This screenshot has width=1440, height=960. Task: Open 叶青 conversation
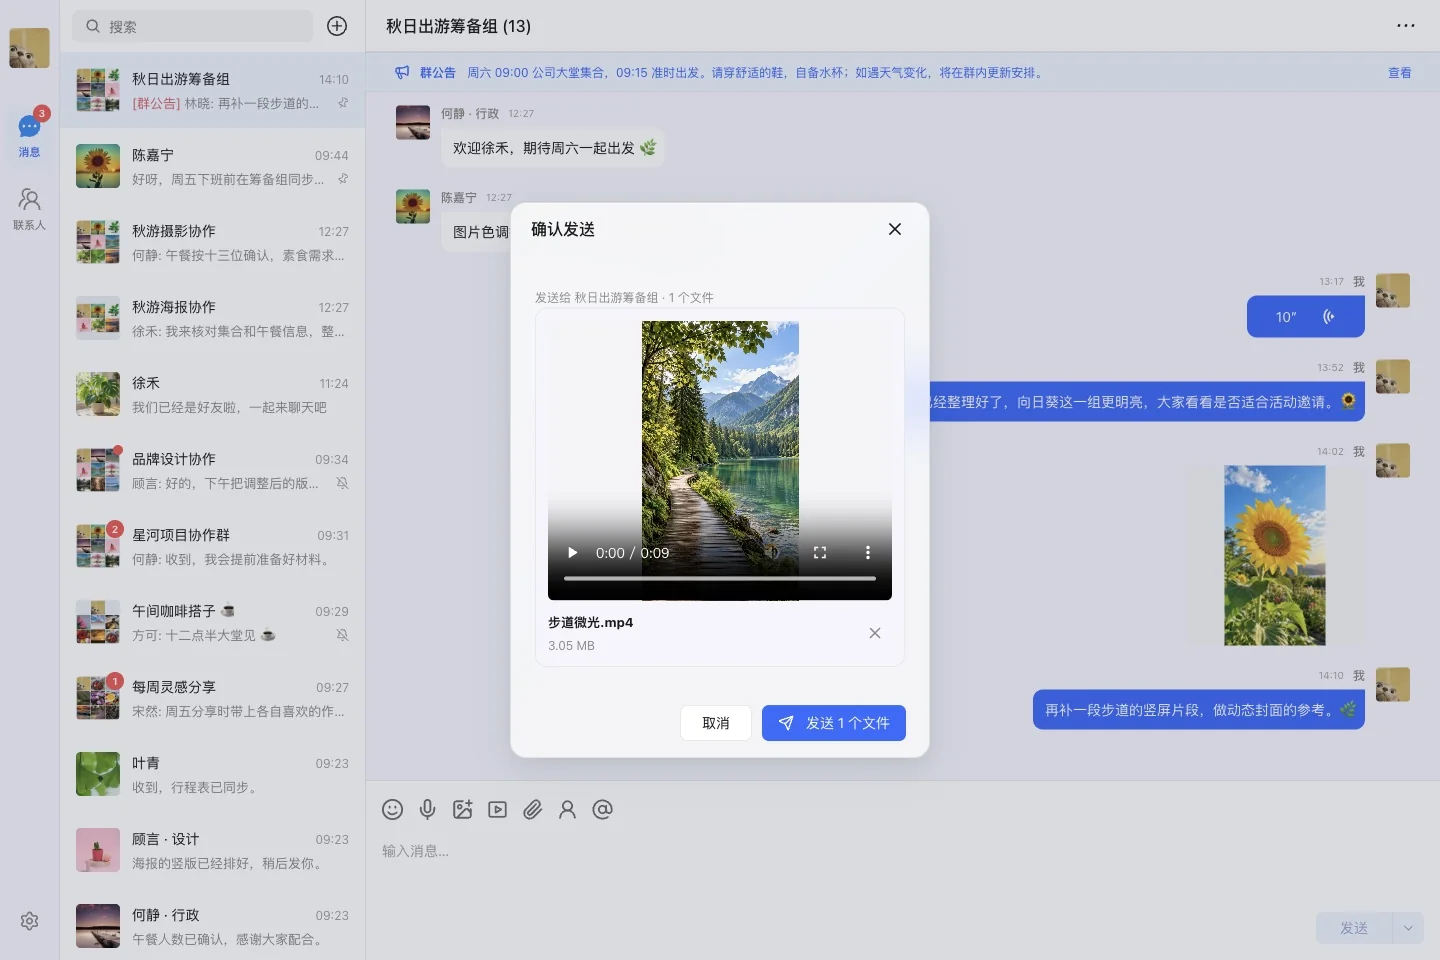click(212, 774)
